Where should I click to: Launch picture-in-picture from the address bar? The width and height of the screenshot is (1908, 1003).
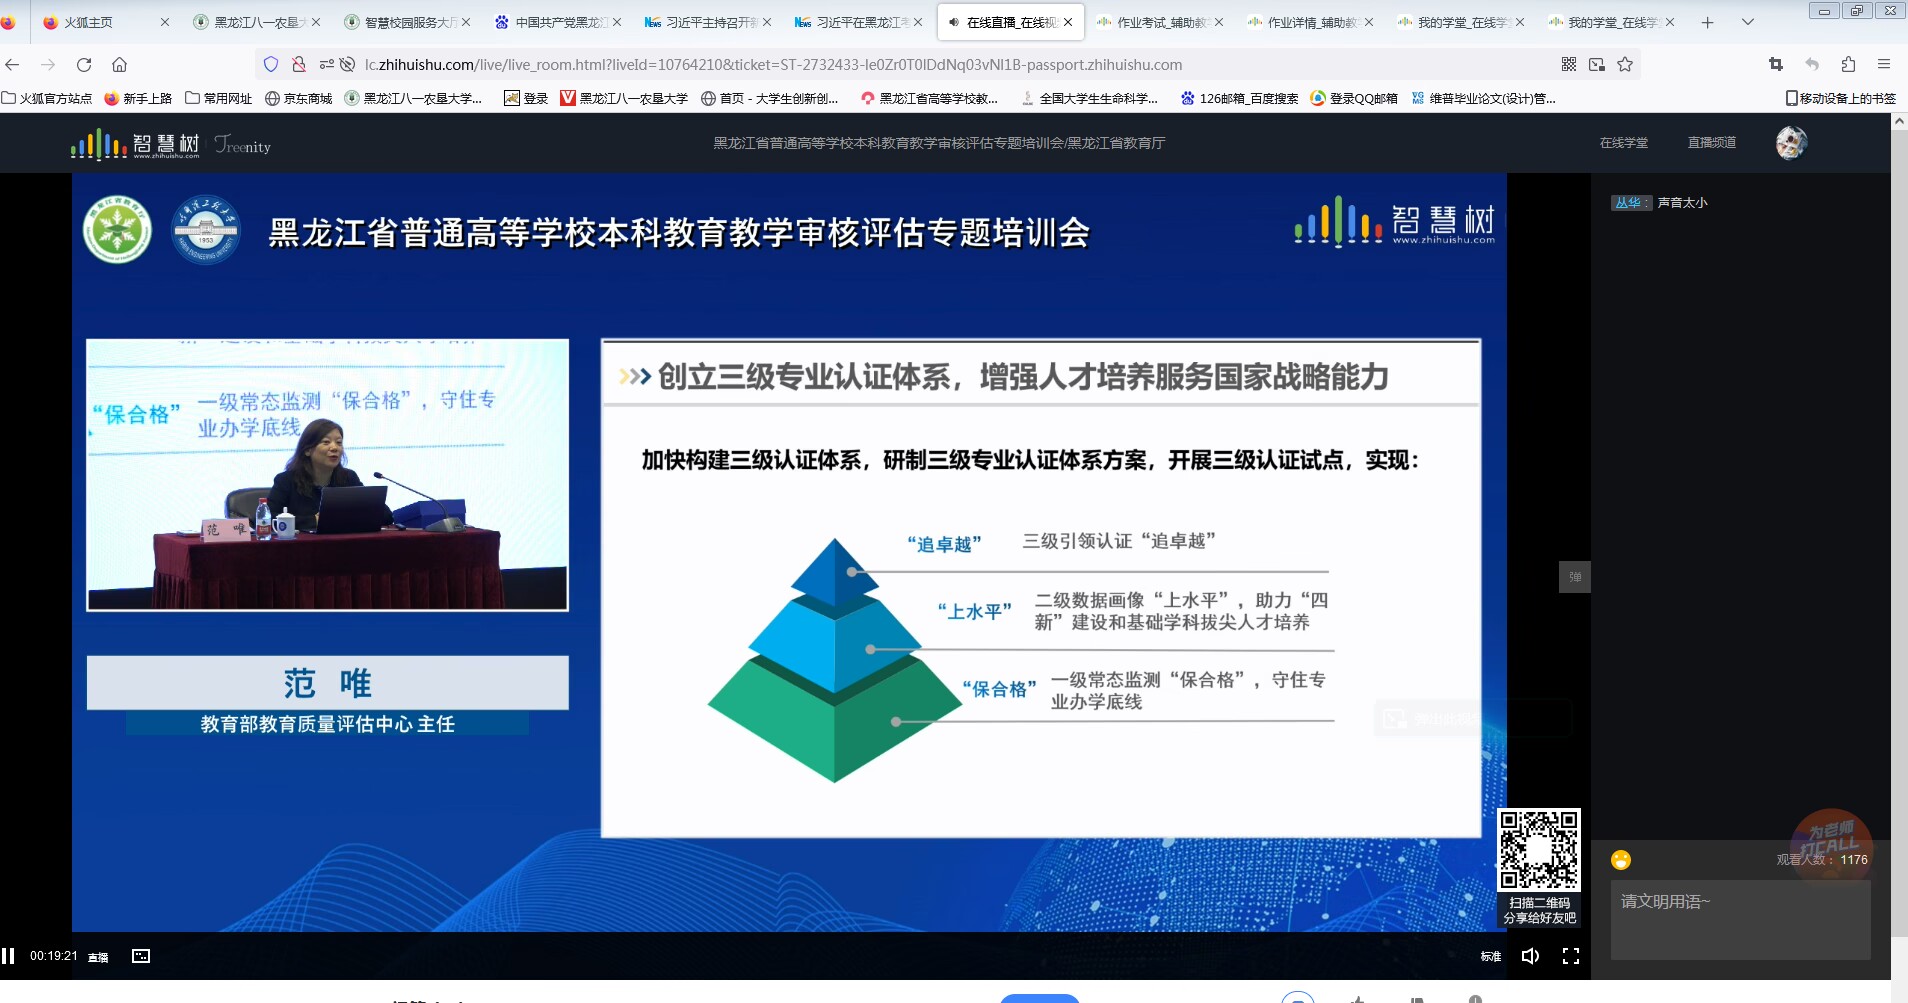[x=1597, y=65]
